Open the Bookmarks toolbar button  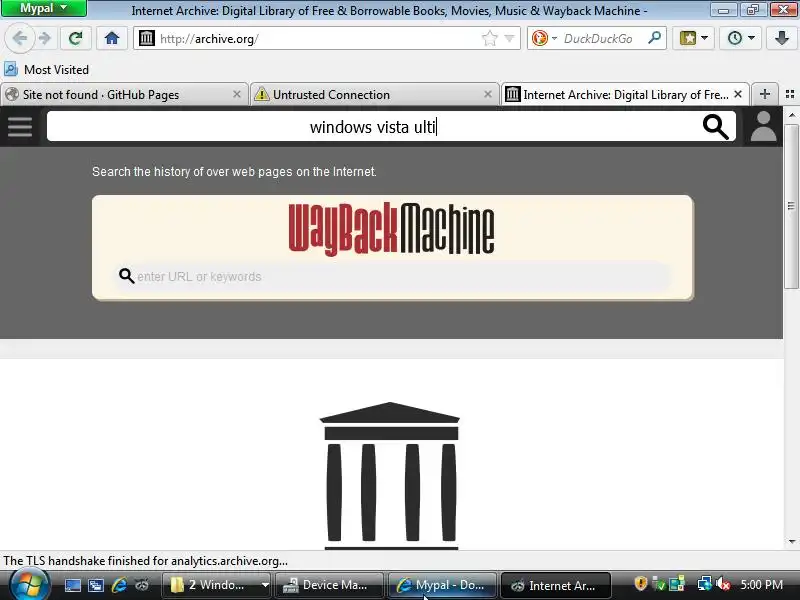[x=687, y=38]
